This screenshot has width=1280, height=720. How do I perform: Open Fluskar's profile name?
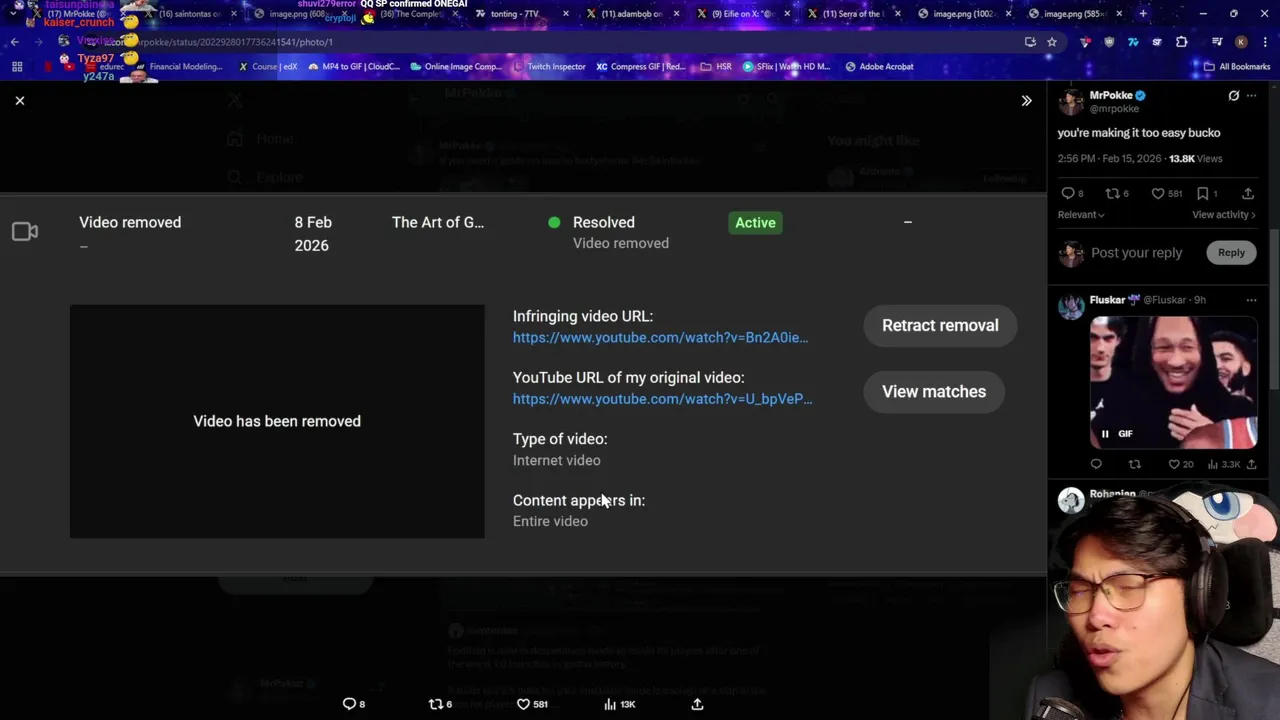1107,300
